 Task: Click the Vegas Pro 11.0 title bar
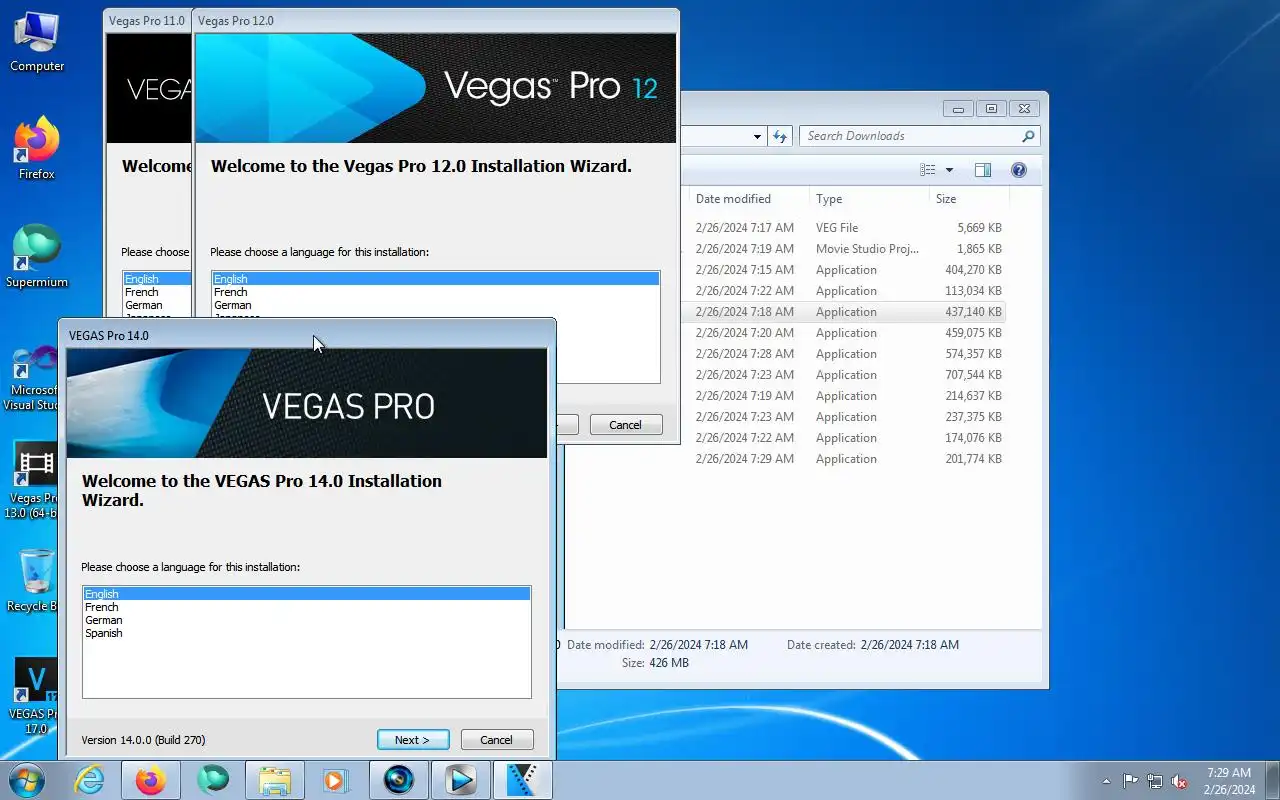pos(148,20)
